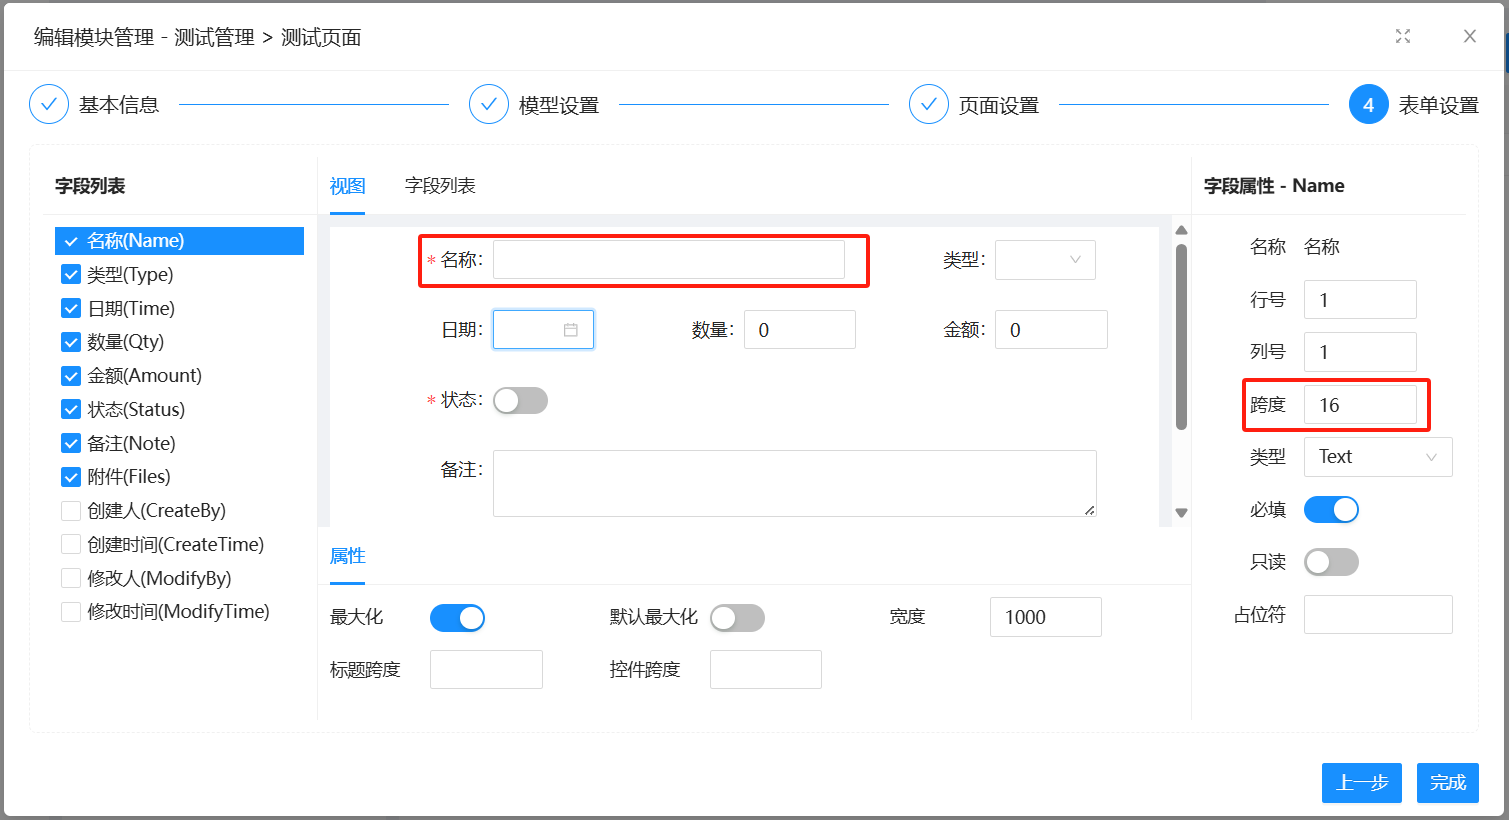The height and width of the screenshot is (820, 1509).
Task: Click the step 4 表单设置 circle
Action: (1369, 104)
